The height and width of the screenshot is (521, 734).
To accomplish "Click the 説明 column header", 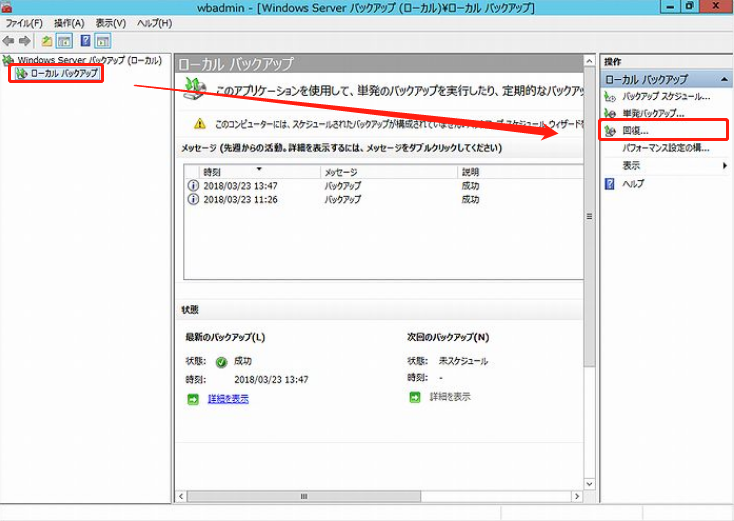I will 520,172.
